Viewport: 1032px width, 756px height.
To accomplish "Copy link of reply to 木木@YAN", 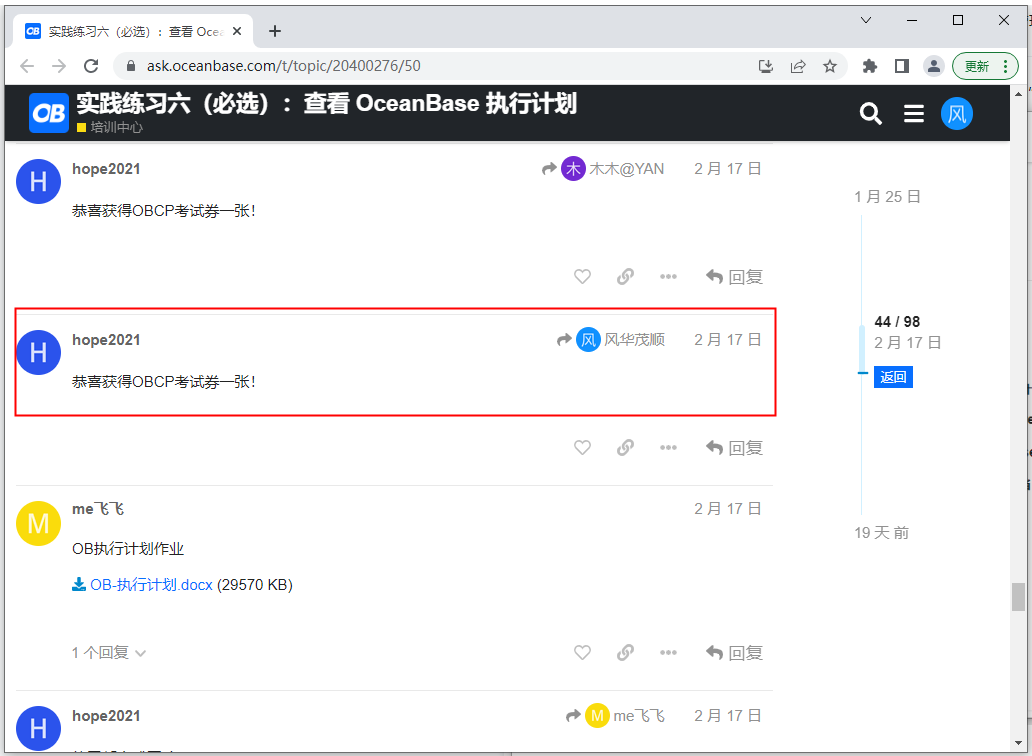I will click(625, 276).
